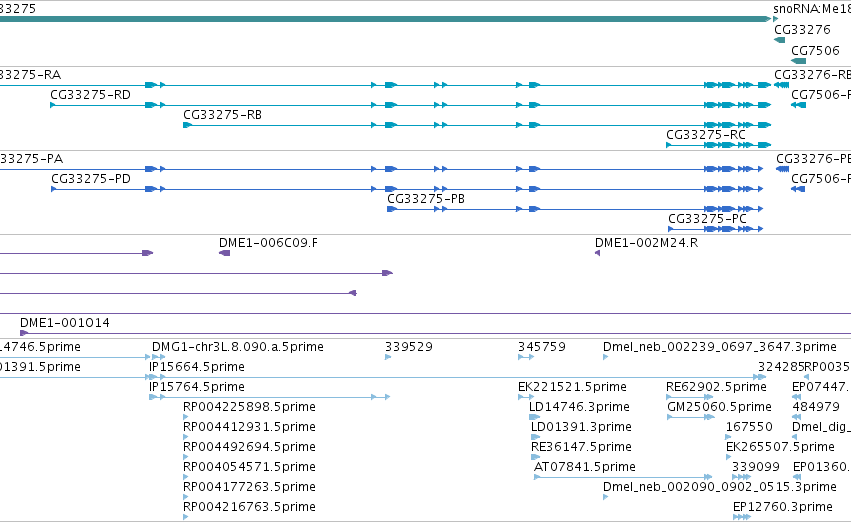This screenshot has height=522, width=851.
Task: Click the DME1-006C09.F feature arrow
Action: pos(224,253)
